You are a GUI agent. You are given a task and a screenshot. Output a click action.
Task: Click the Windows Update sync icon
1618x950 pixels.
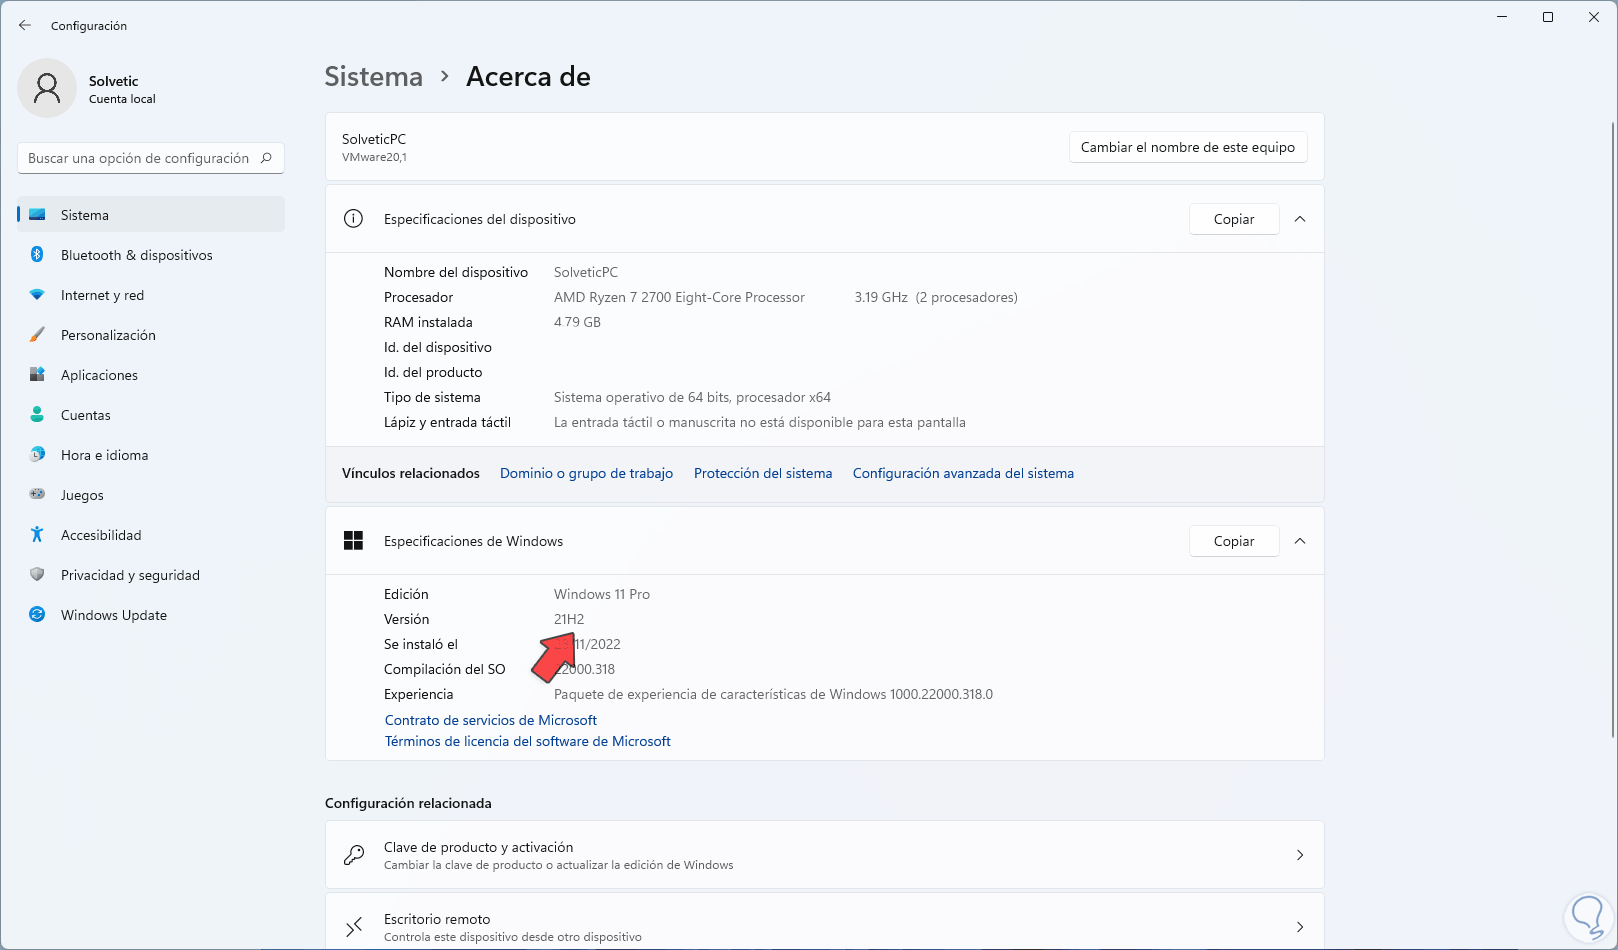(x=37, y=615)
